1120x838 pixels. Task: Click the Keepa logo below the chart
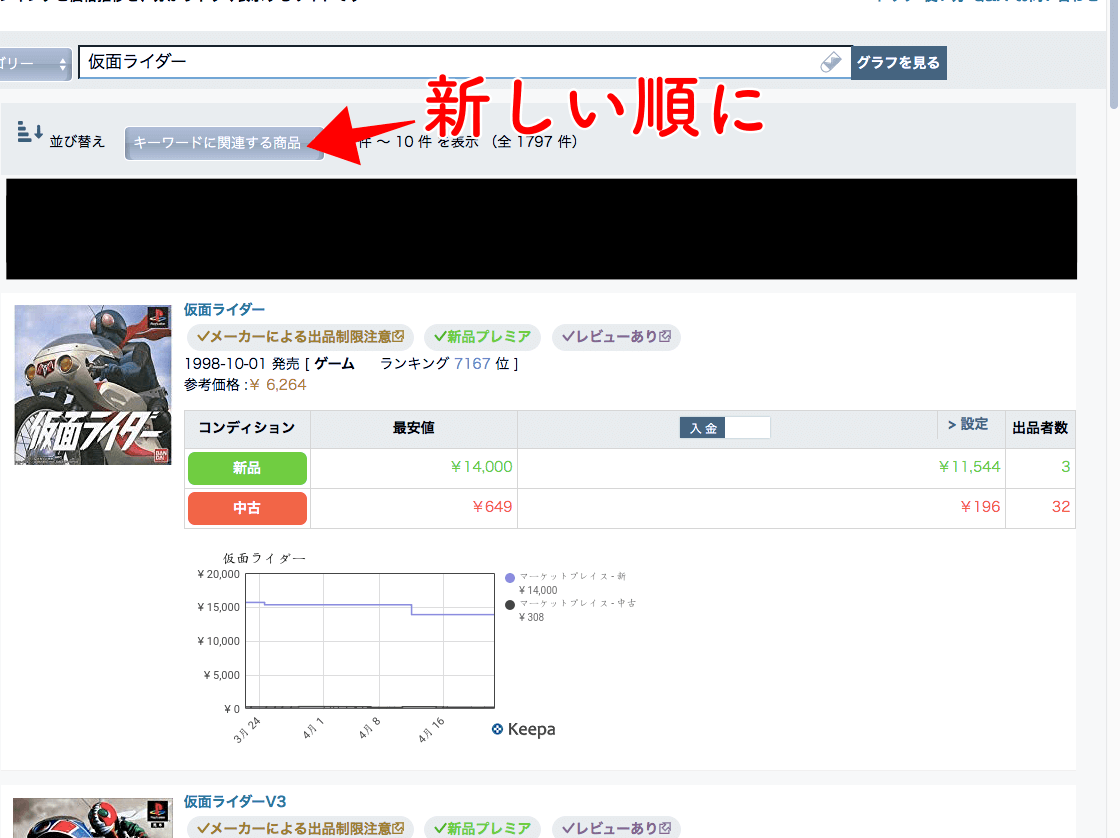coord(523,729)
